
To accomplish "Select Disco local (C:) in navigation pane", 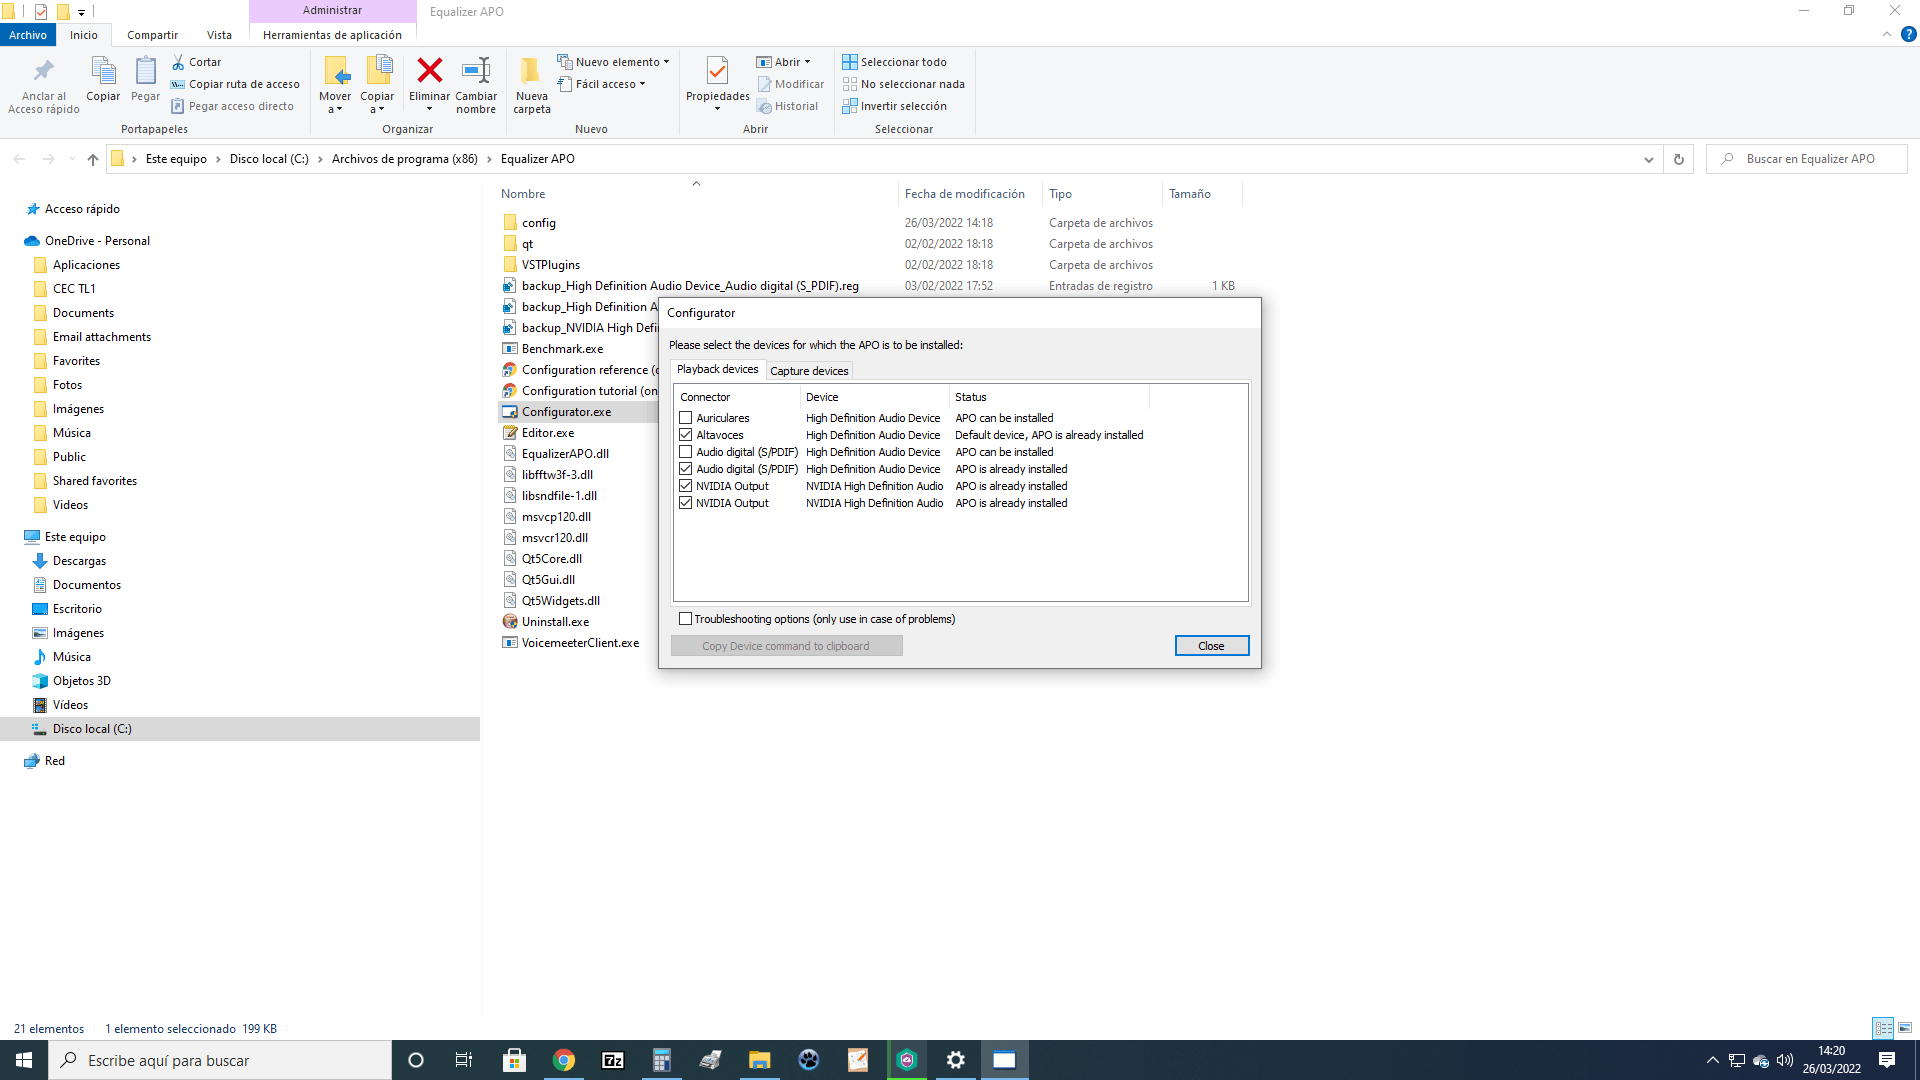I will coord(240,729).
